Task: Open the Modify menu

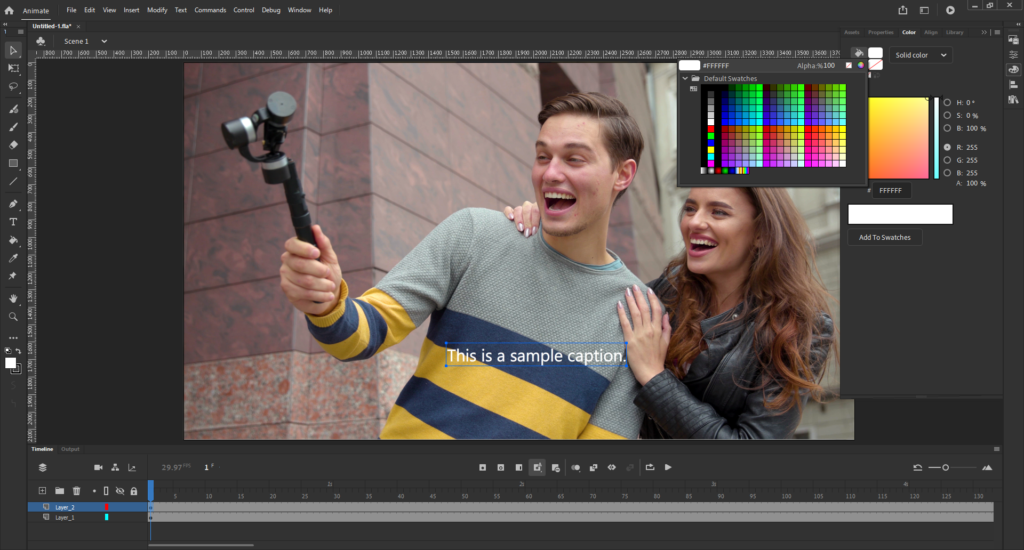Action: coord(157,10)
